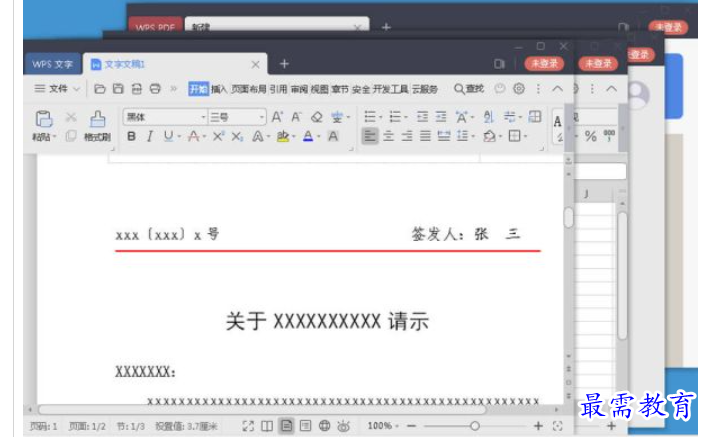
Task: Click the fullscreen icon in status bar
Action: coord(248,426)
